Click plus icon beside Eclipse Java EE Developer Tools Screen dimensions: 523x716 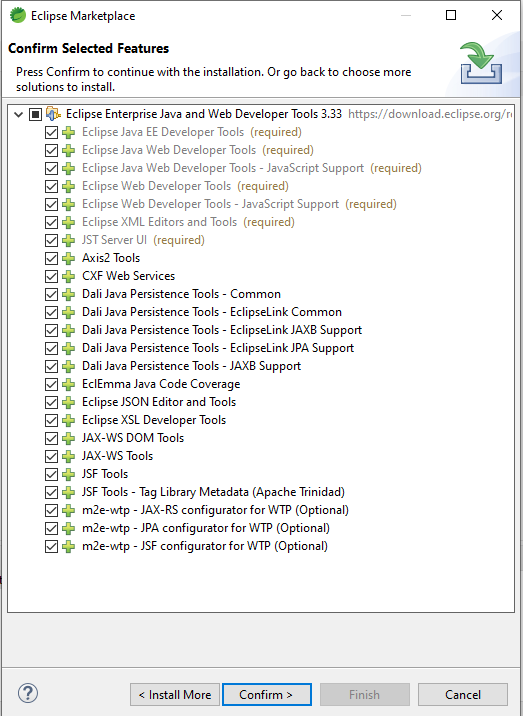(x=69, y=132)
